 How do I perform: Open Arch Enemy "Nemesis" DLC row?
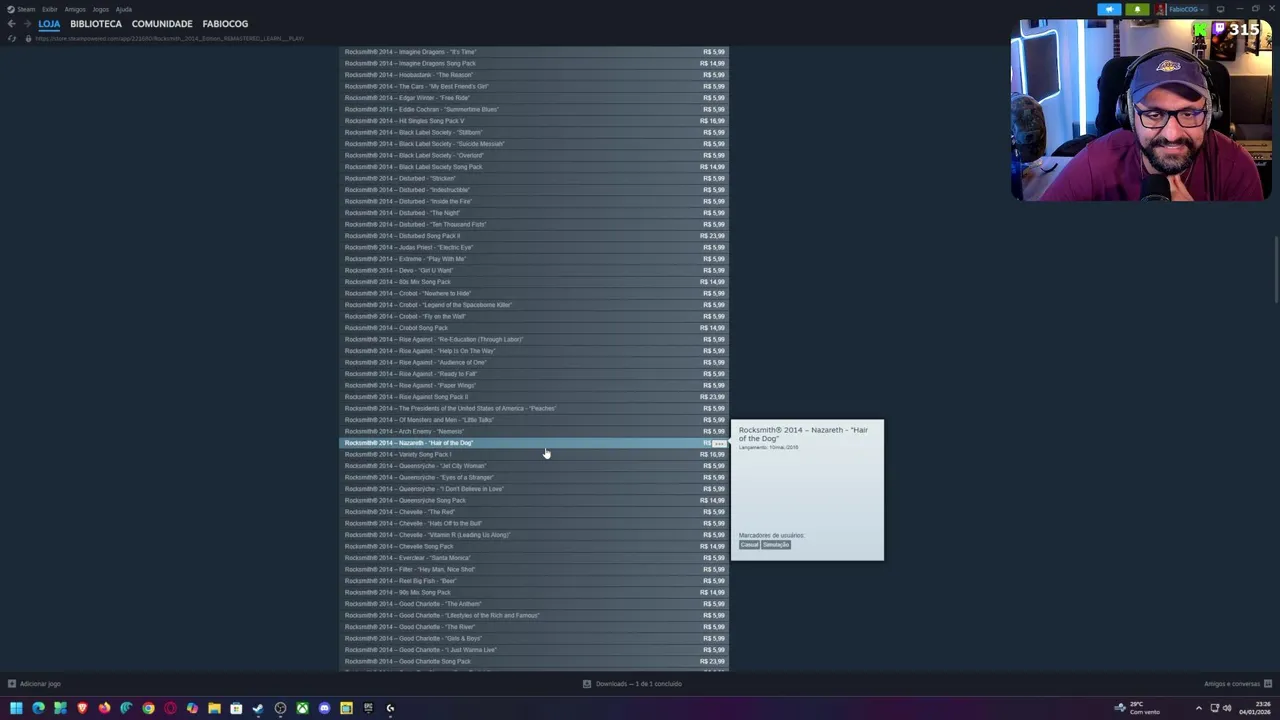(x=535, y=431)
